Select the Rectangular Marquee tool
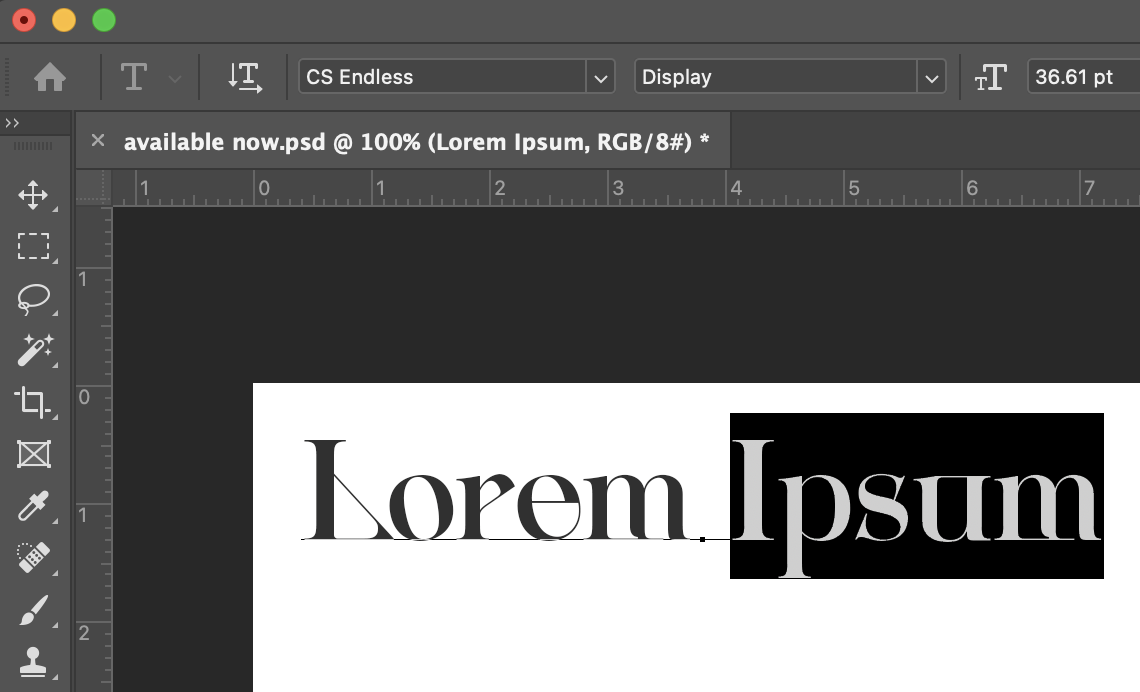This screenshot has width=1140, height=692. tap(33, 246)
